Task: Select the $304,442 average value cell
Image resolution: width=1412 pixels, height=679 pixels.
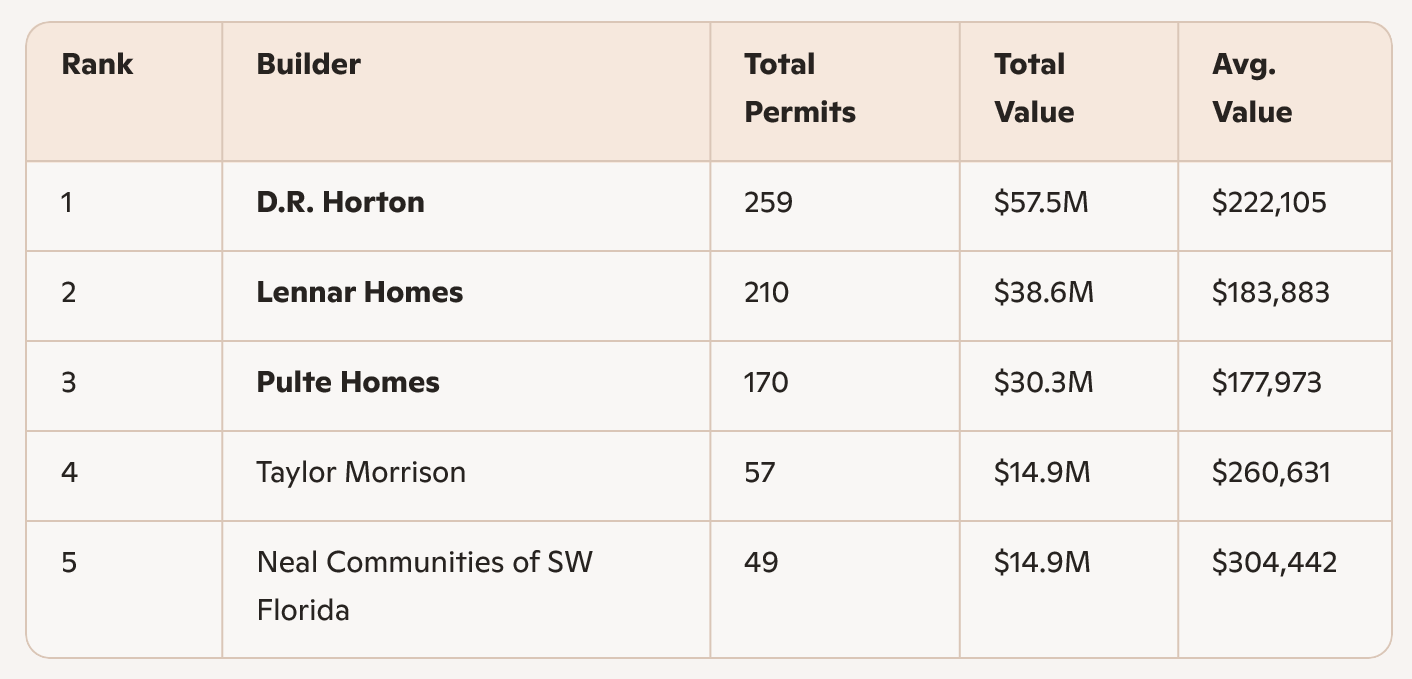Action: click(x=1273, y=562)
